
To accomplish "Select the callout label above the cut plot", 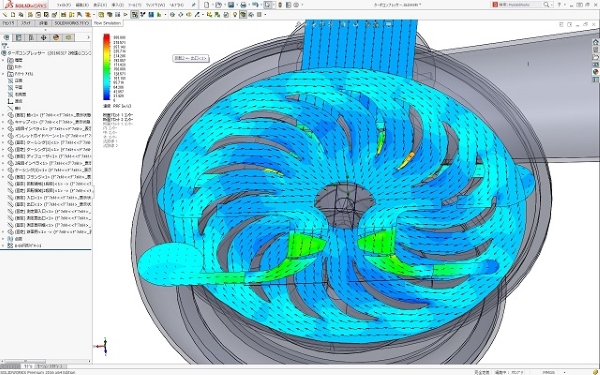I will click(191, 58).
